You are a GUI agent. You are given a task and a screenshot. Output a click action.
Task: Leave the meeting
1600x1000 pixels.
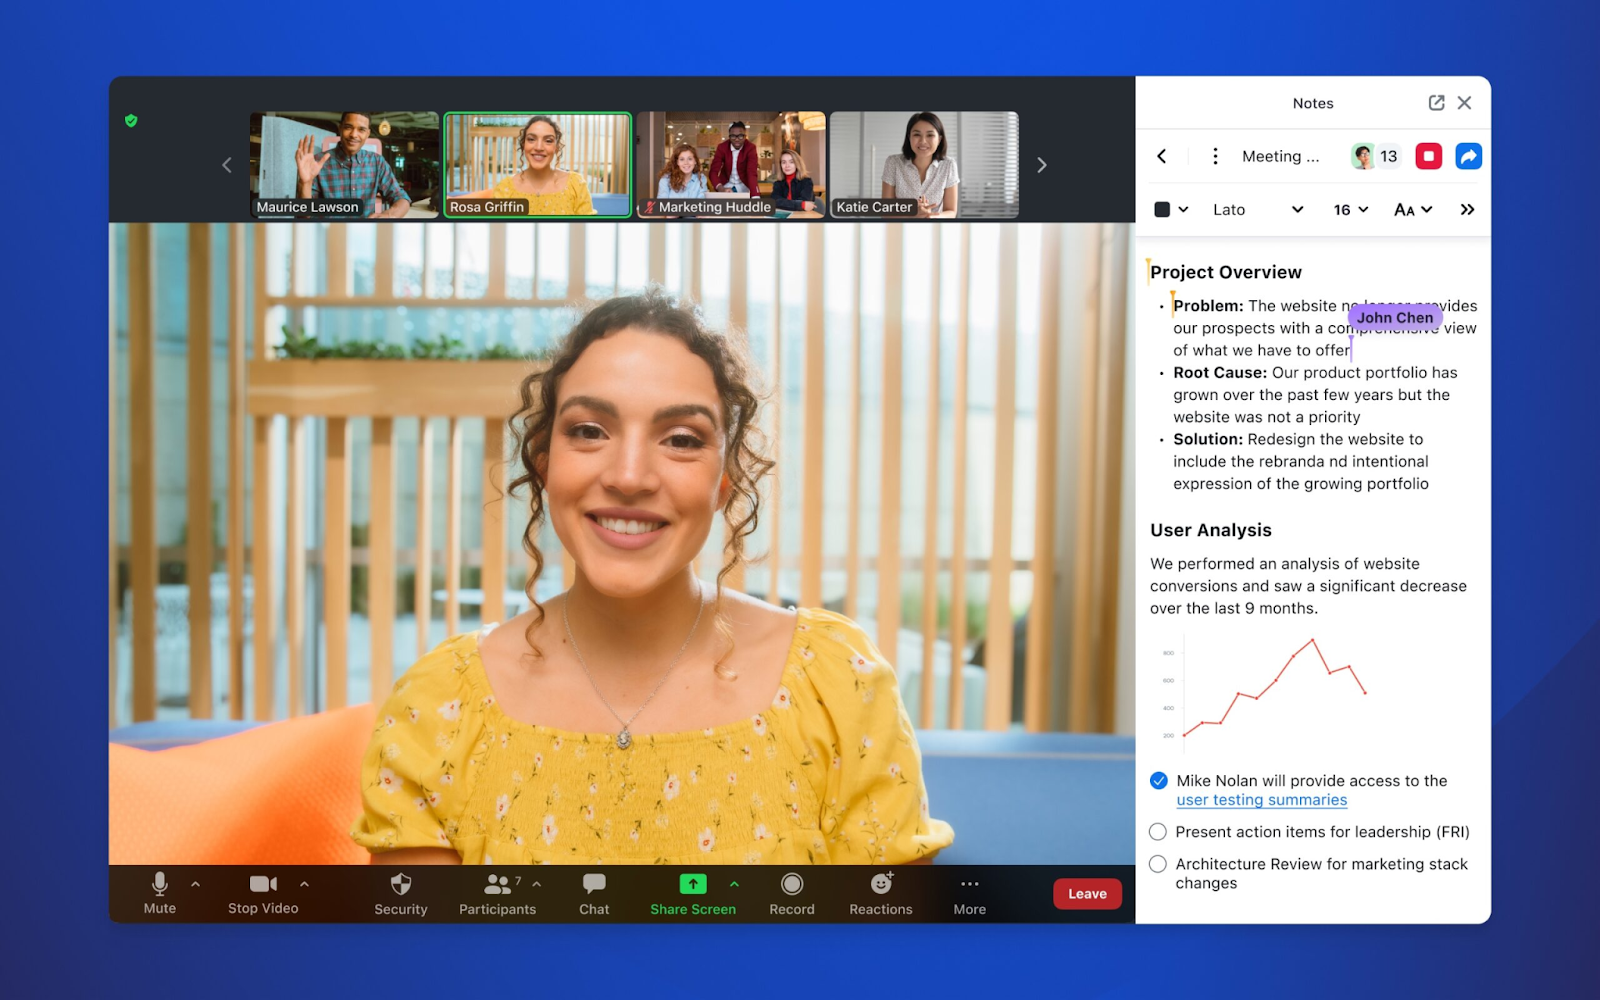tap(1087, 893)
